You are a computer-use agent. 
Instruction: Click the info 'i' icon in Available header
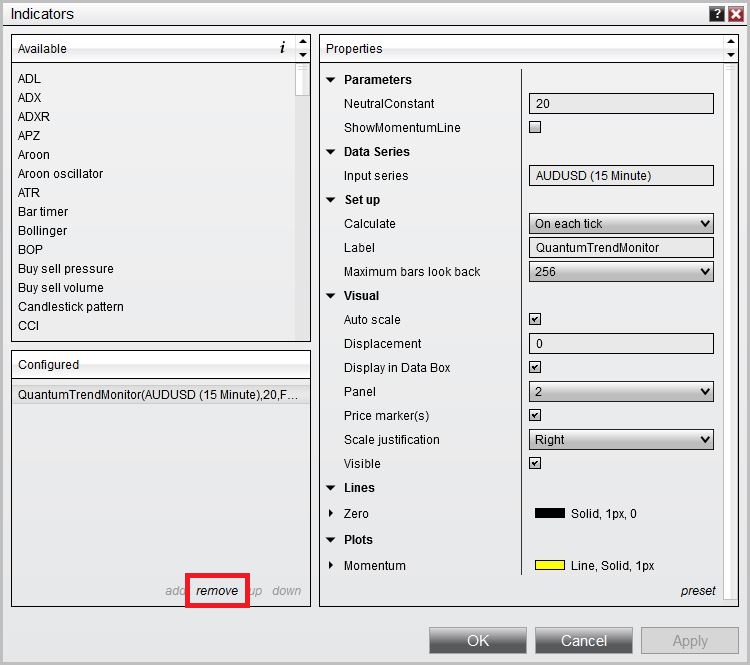pos(282,47)
